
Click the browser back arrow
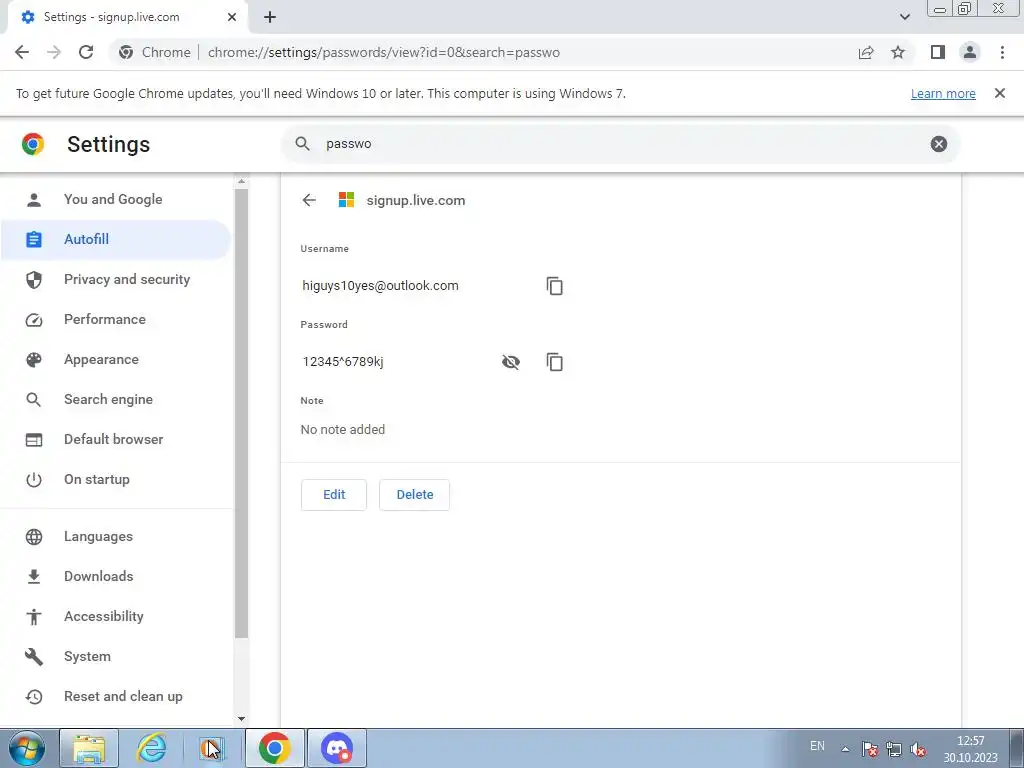point(22,52)
